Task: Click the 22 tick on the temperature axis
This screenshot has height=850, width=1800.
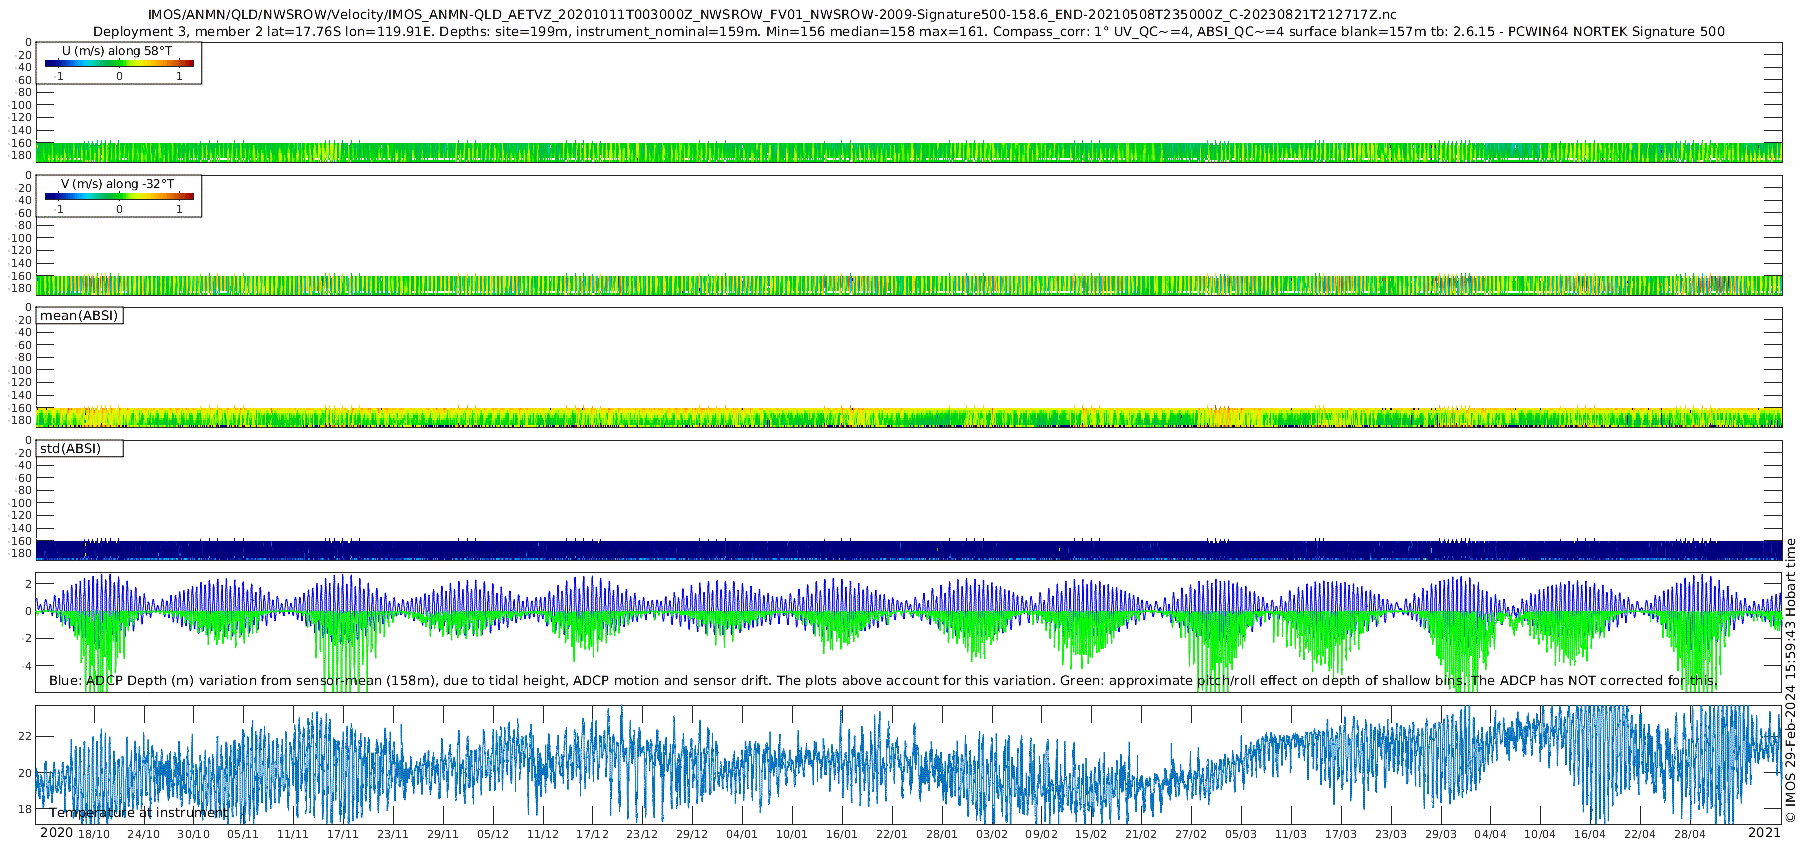Action: click(25, 736)
